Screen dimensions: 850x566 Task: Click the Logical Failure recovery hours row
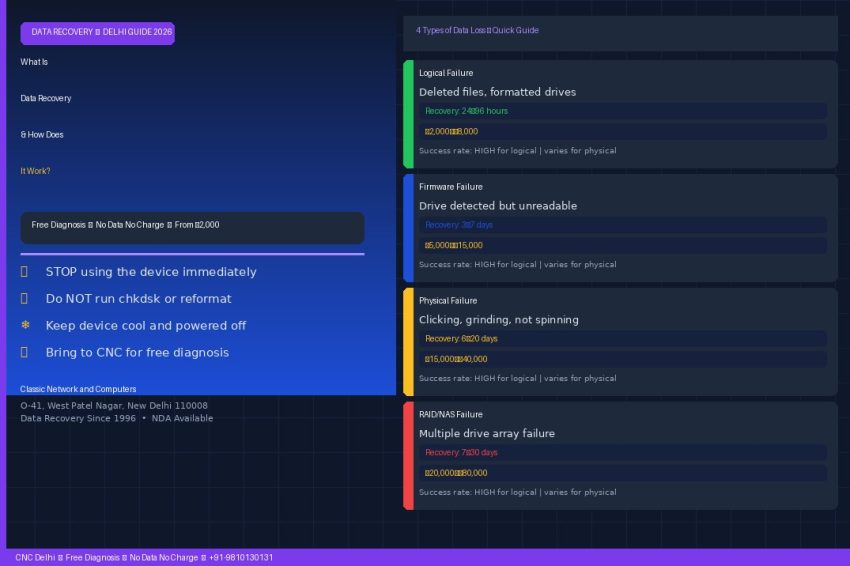623,111
